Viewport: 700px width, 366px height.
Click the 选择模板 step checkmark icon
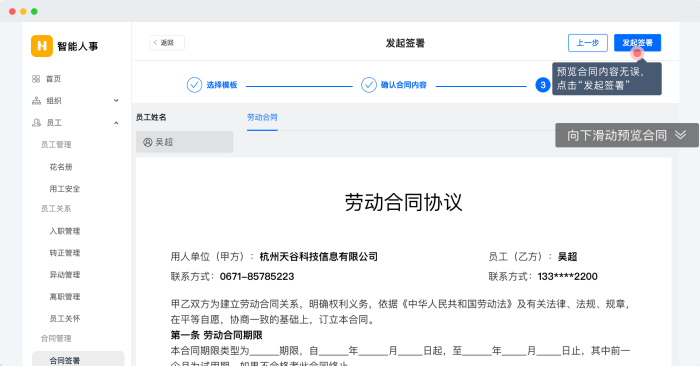pyautogui.click(x=194, y=85)
